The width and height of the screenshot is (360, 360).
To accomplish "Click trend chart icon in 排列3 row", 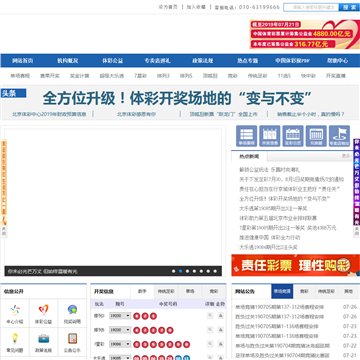I will click(x=220, y=315).
